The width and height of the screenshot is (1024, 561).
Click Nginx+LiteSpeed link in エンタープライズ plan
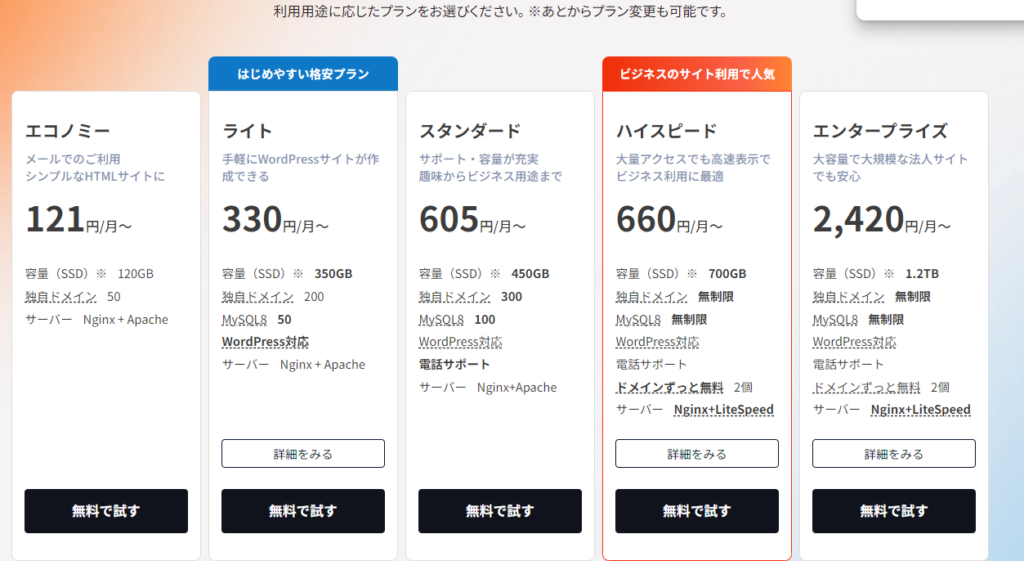pyautogui.click(x=920, y=410)
